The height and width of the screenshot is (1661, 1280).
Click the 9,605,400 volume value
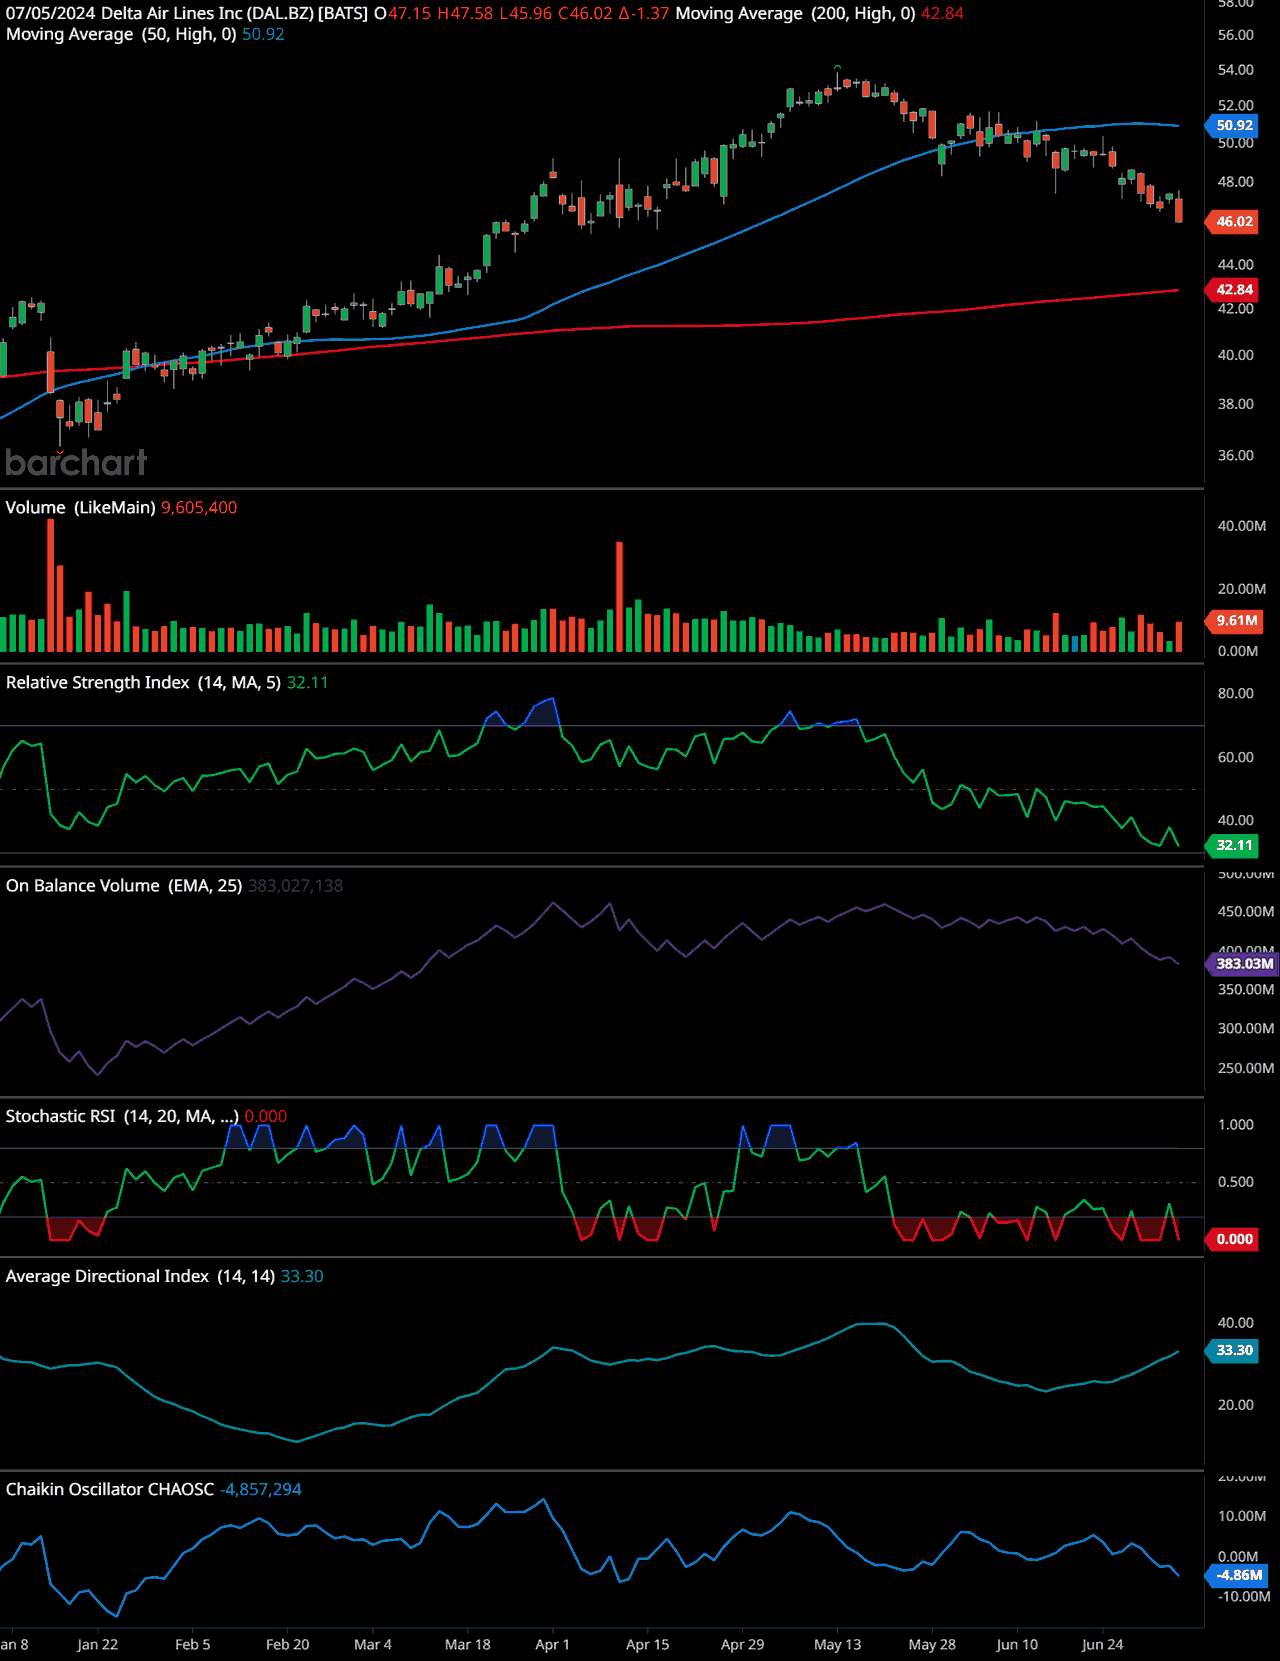click(199, 508)
